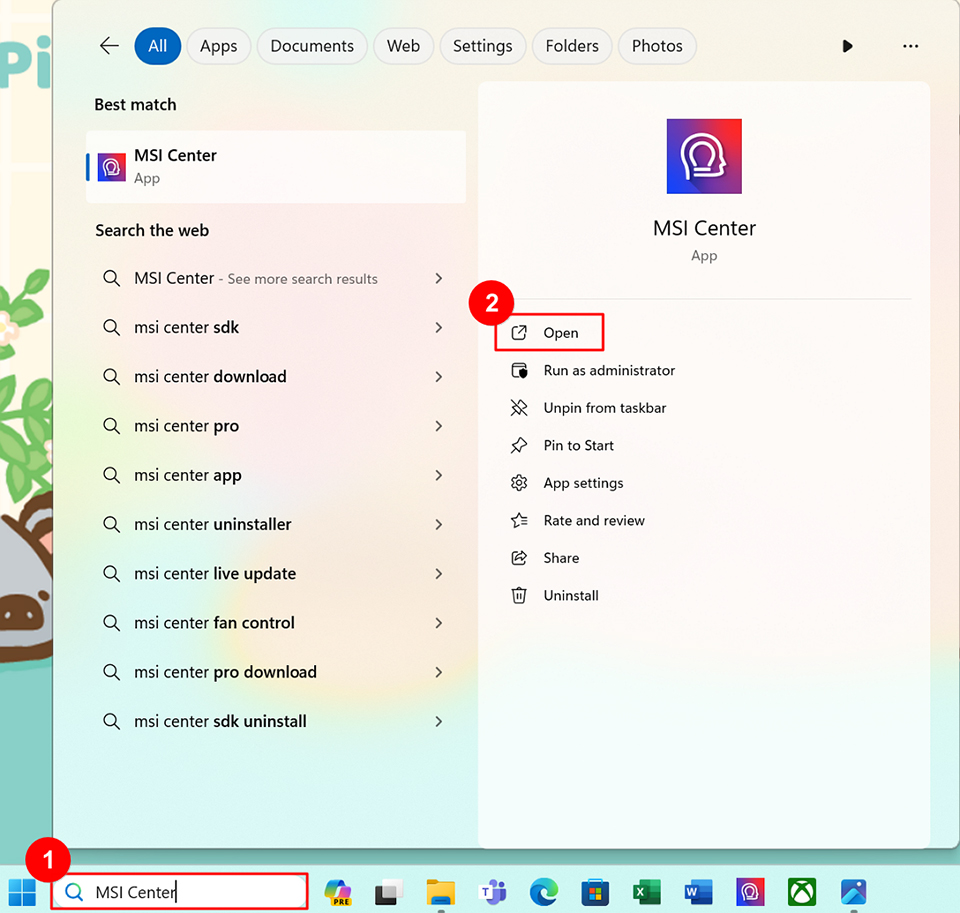Click the Uninstall trash can icon
This screenshot has height=913, width=960.
[519, 595]
